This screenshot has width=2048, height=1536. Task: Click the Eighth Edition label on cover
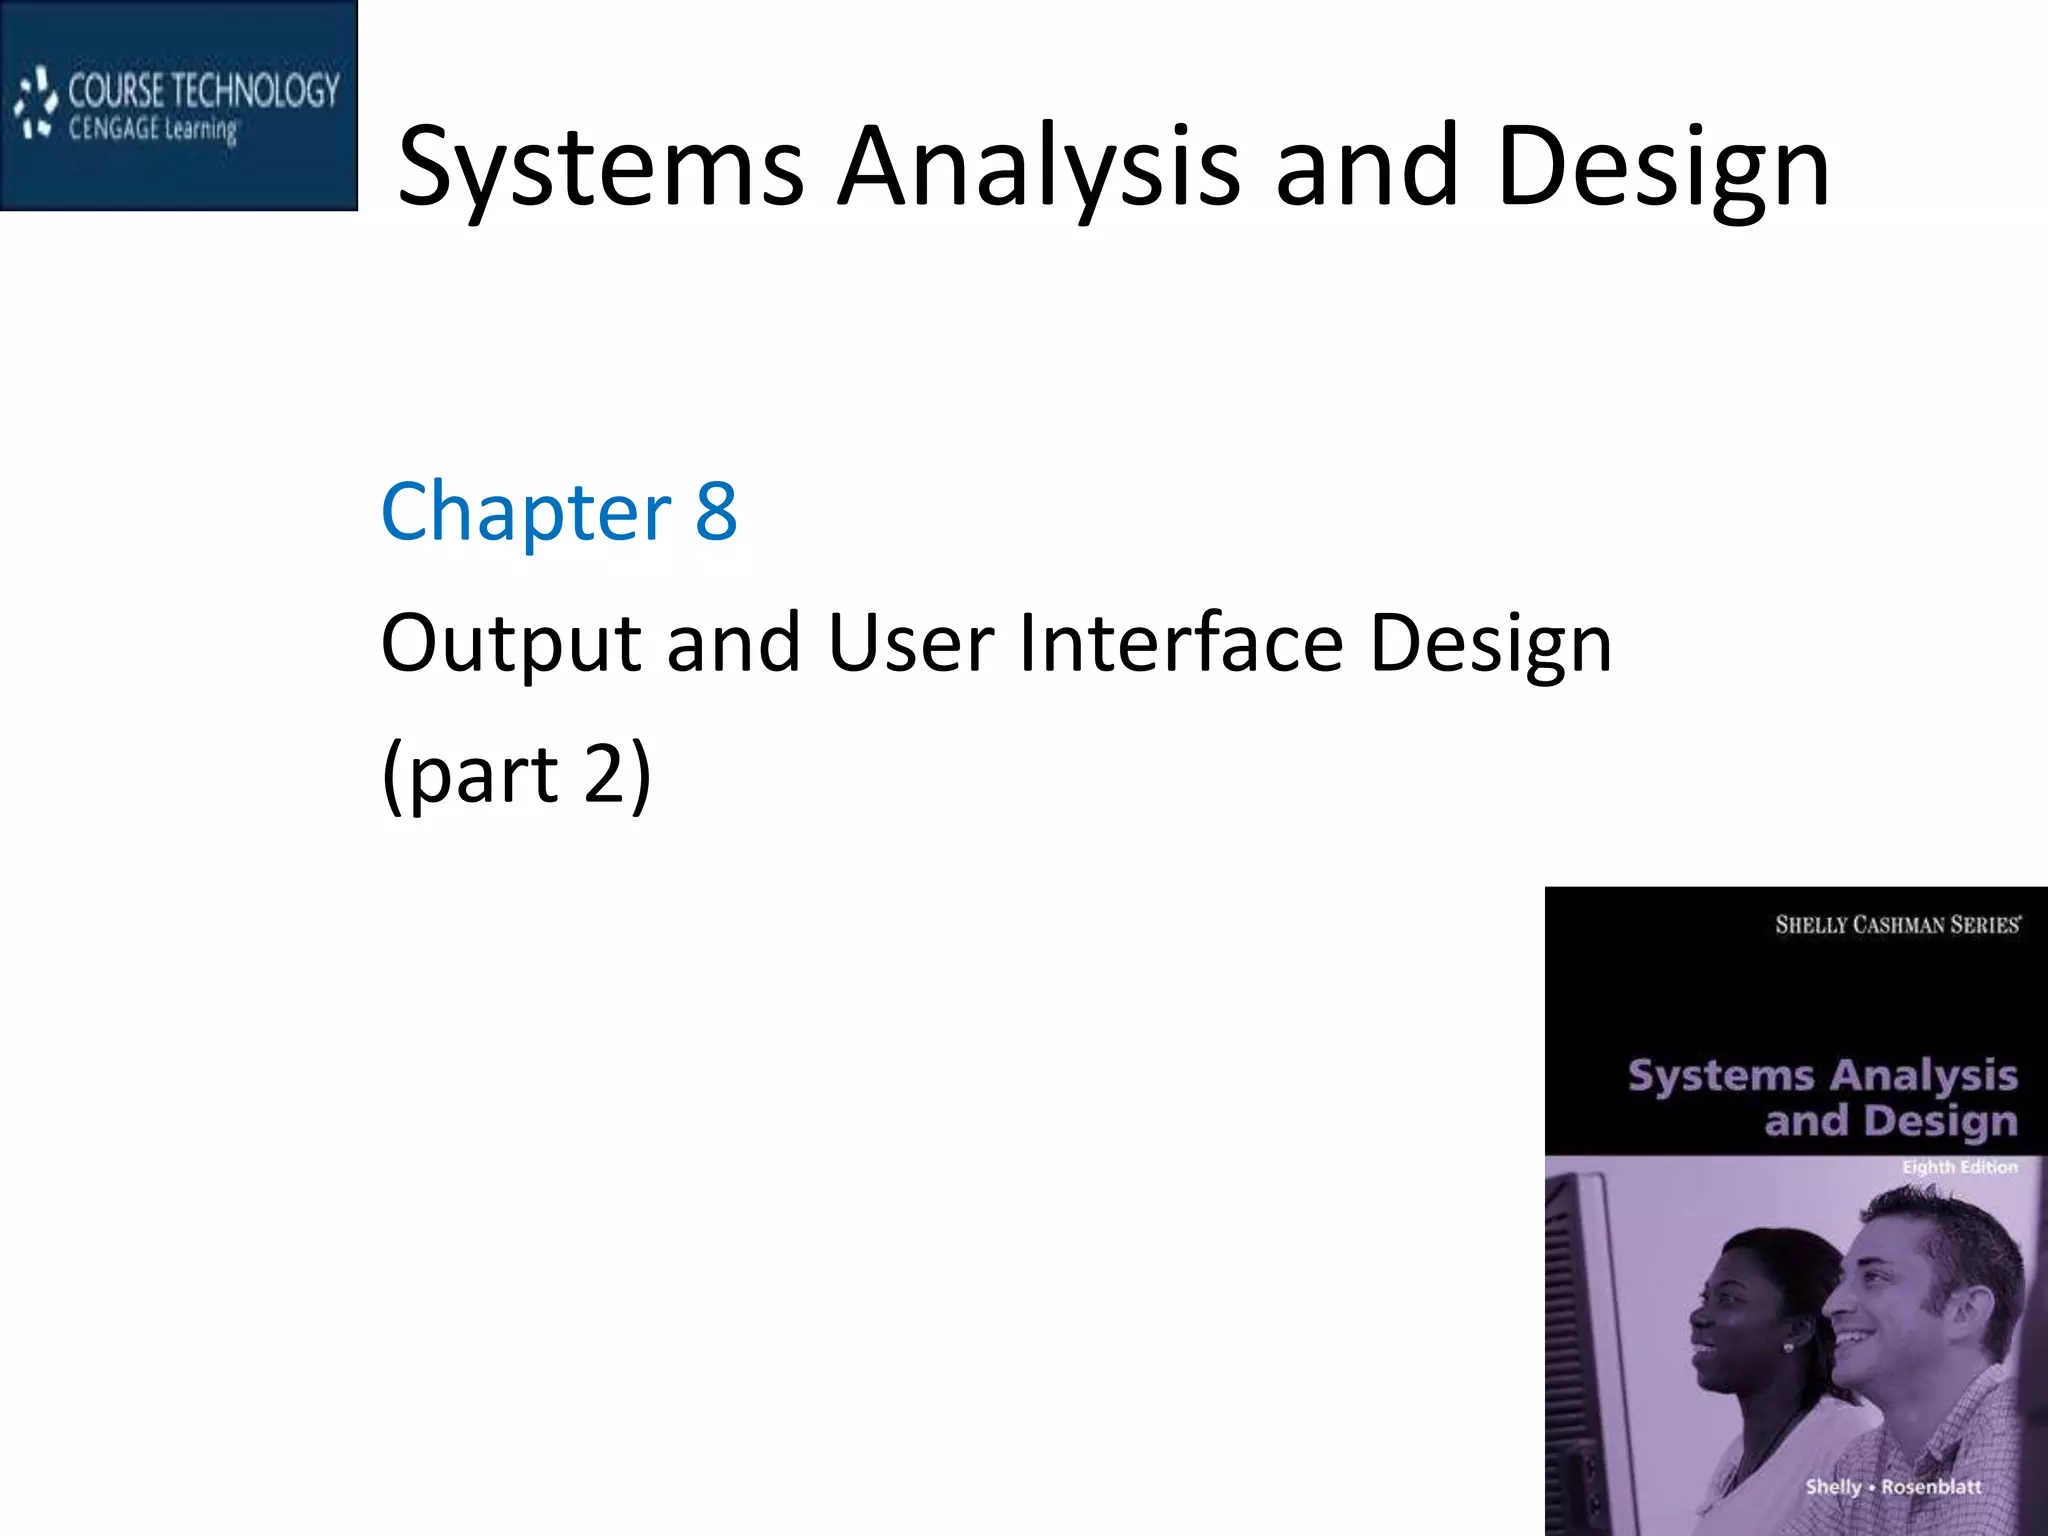1959,1167
